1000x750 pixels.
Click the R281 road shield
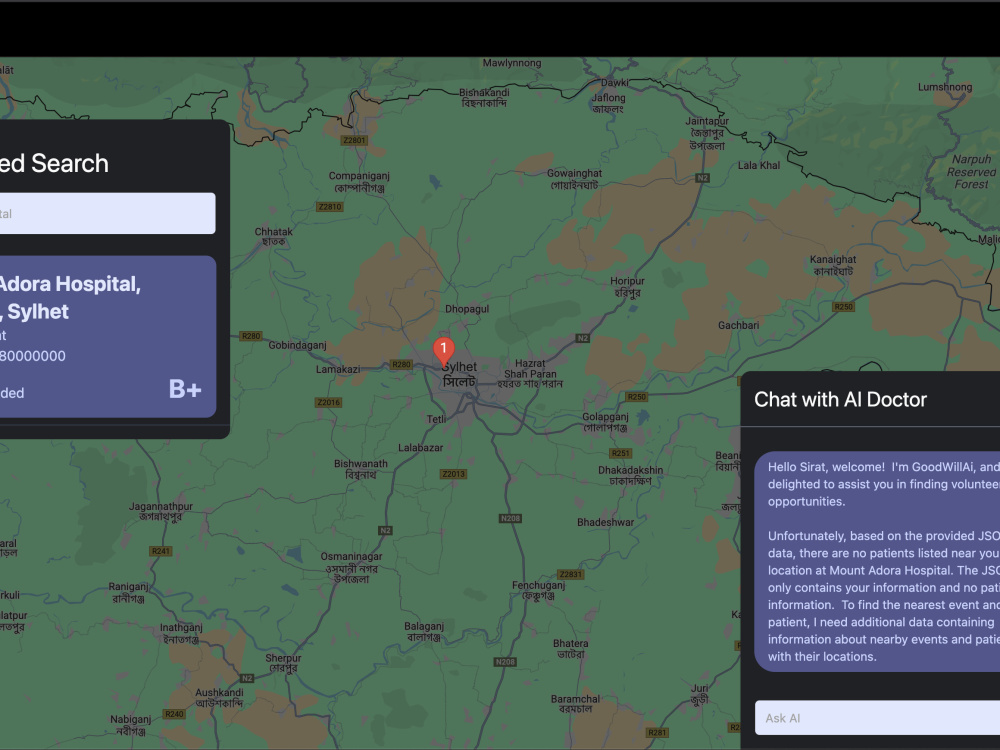pos(657,733)
